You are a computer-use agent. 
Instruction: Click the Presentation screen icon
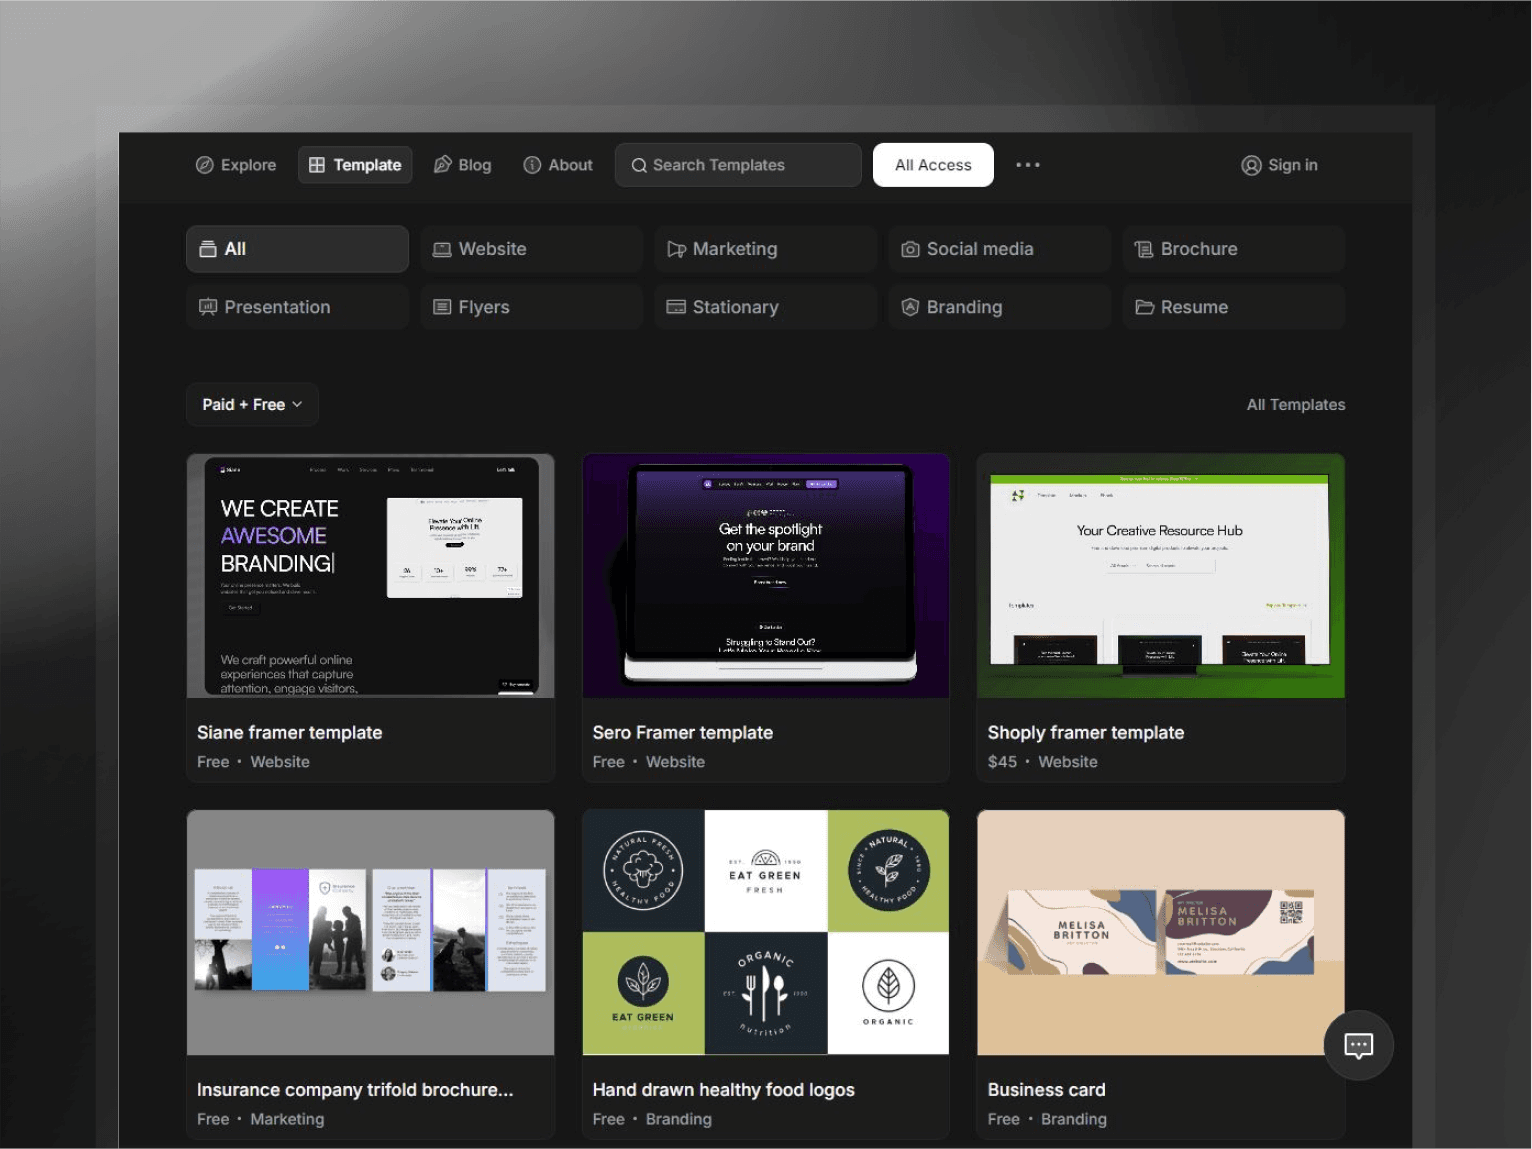[x=208, y=307]
